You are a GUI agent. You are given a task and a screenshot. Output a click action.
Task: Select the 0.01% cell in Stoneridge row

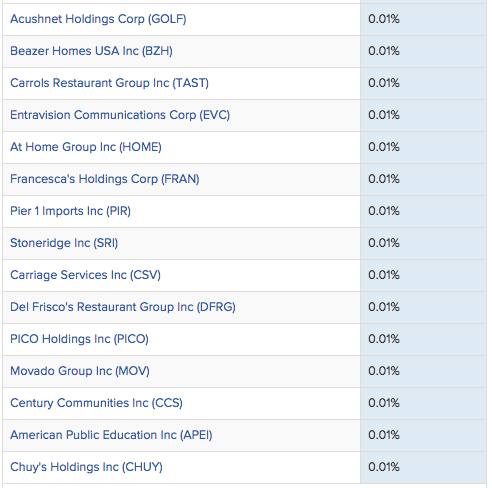[x=423, y=243]
